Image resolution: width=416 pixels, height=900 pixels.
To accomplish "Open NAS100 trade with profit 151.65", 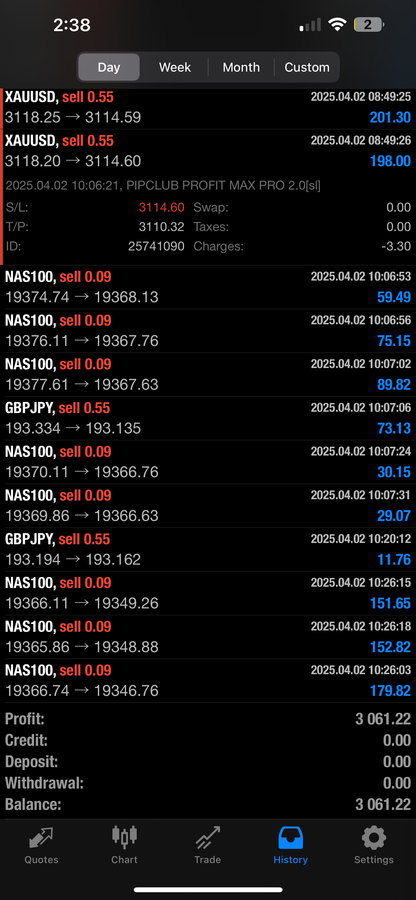I will point(208,593).
